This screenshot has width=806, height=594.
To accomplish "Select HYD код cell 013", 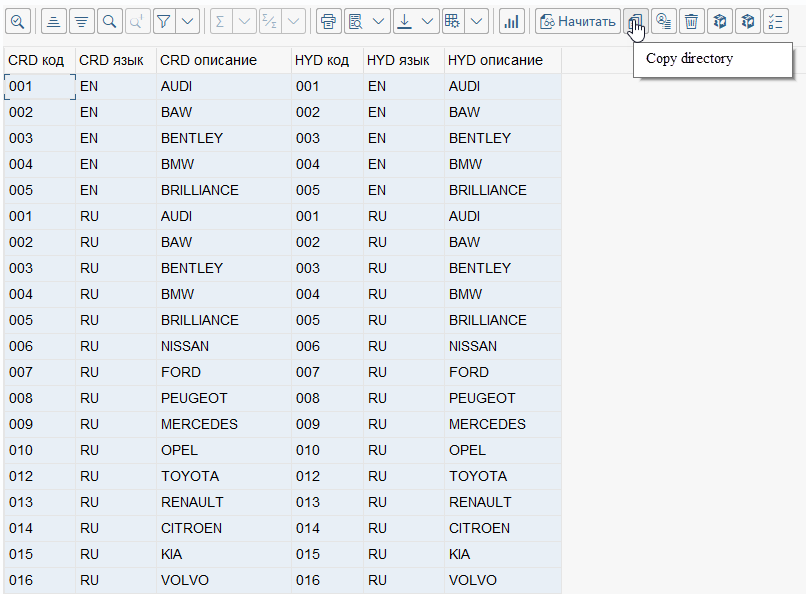I will pos(327,502).
